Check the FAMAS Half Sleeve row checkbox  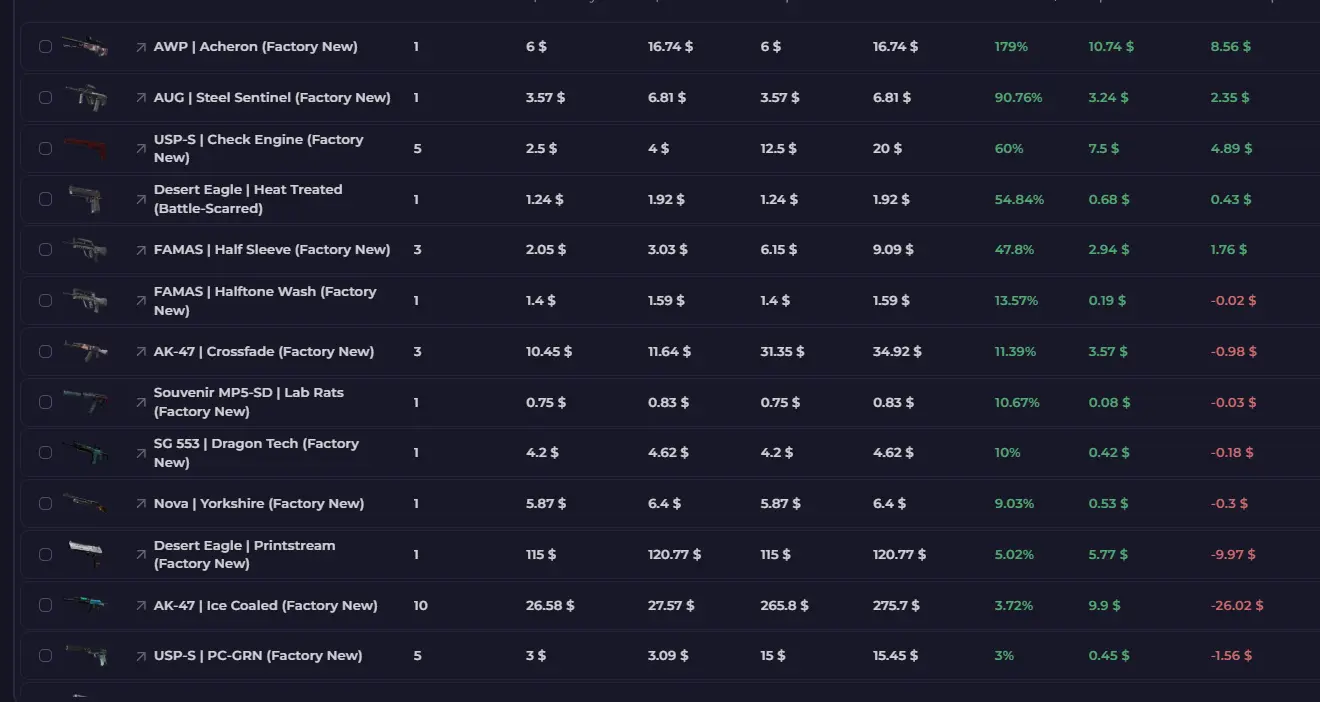pos(45,250)
